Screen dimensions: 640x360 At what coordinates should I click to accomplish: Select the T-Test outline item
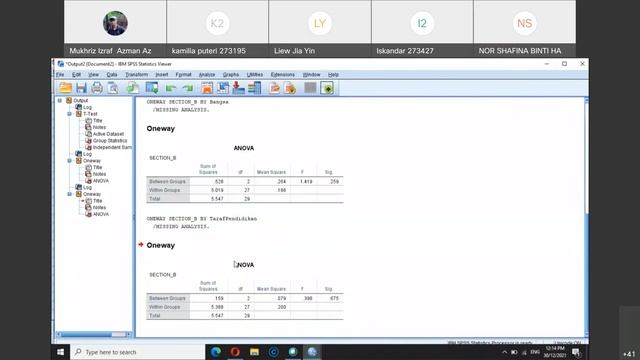tap(90, 114)
